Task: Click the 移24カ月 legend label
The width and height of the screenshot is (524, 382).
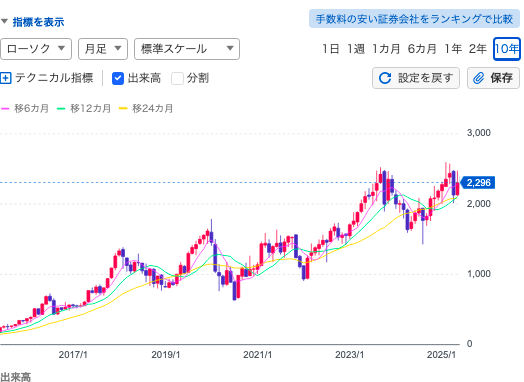Action: 153,109
